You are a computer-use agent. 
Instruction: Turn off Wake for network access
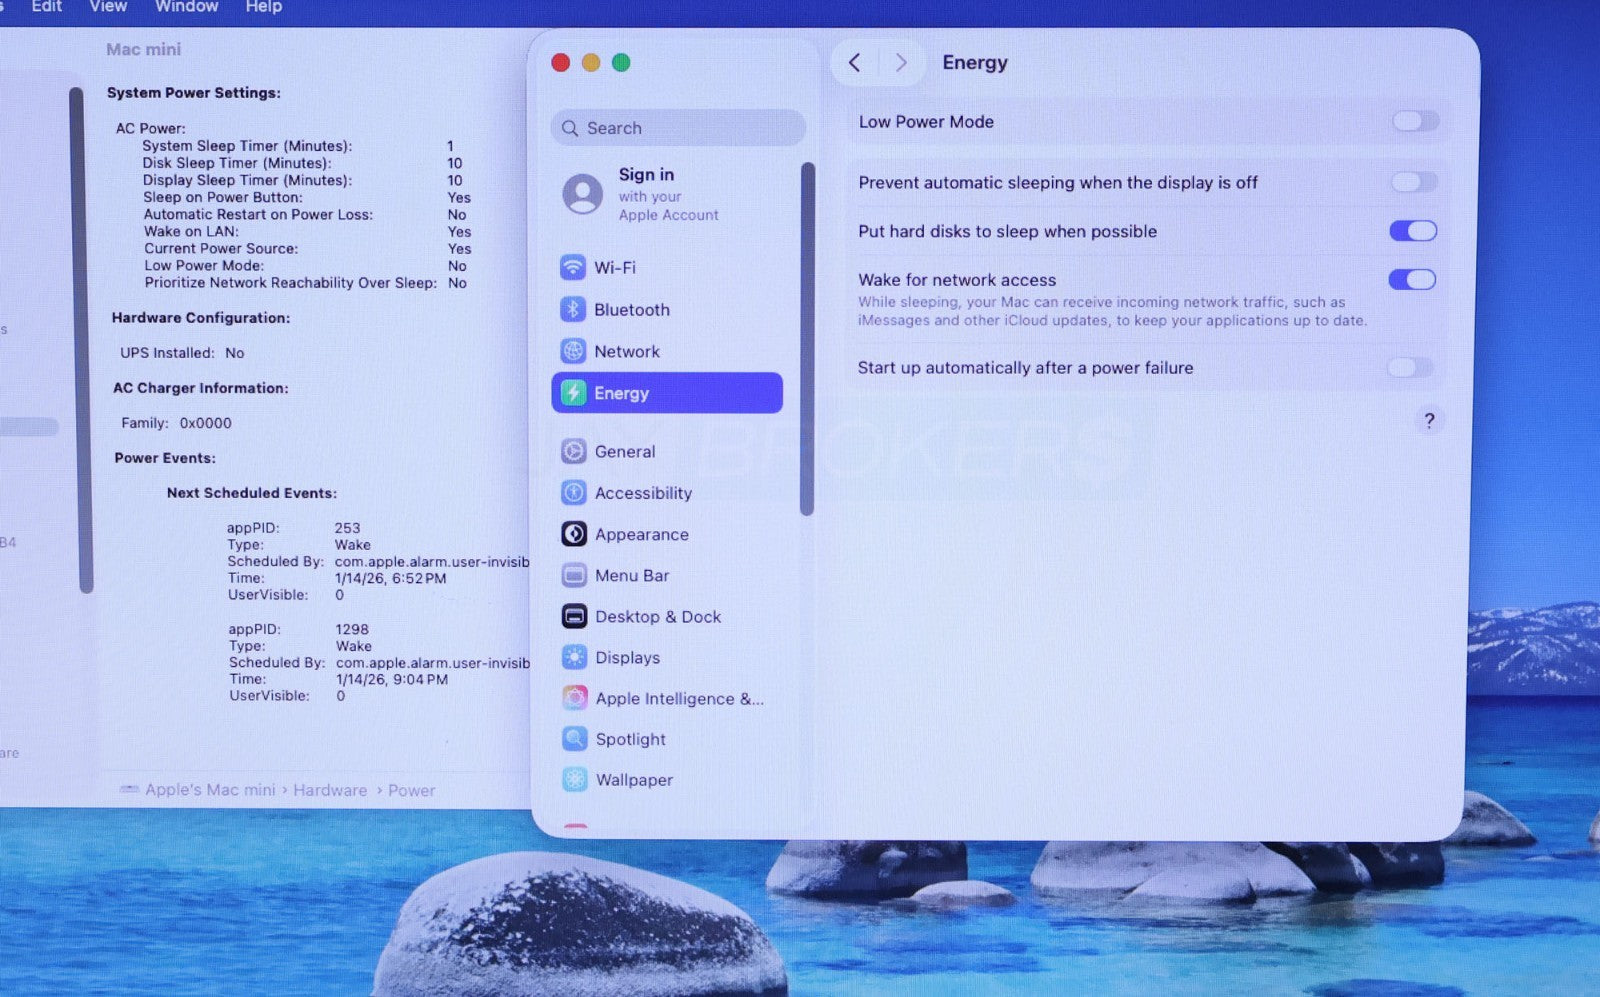click(1411, 280)
